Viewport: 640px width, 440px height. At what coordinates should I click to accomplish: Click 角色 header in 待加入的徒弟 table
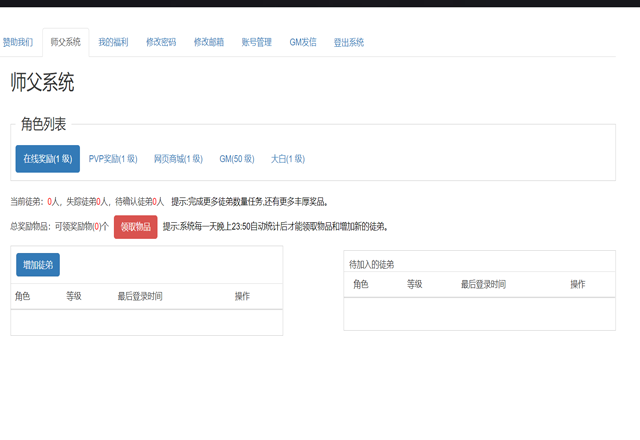pyautogui.click(x=361, y=284)
